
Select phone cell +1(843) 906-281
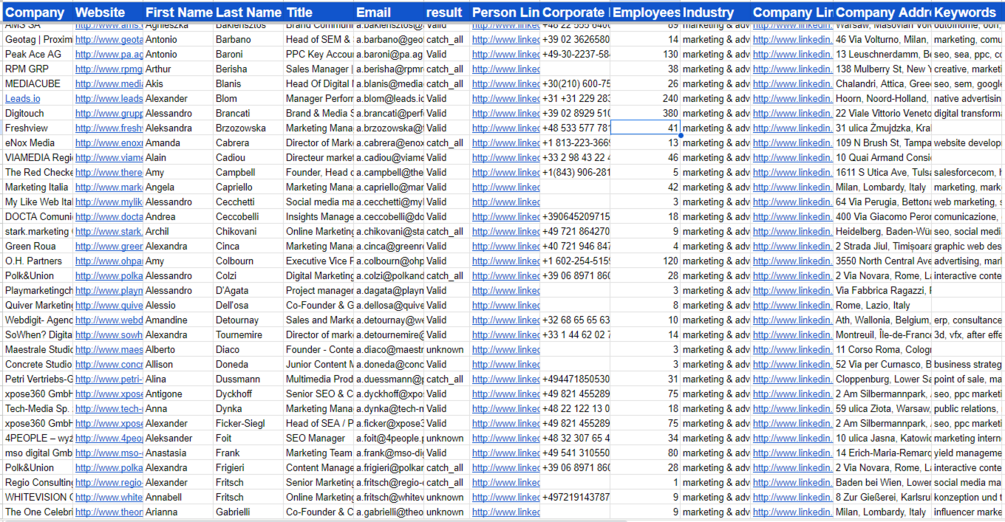coord(575,172)
